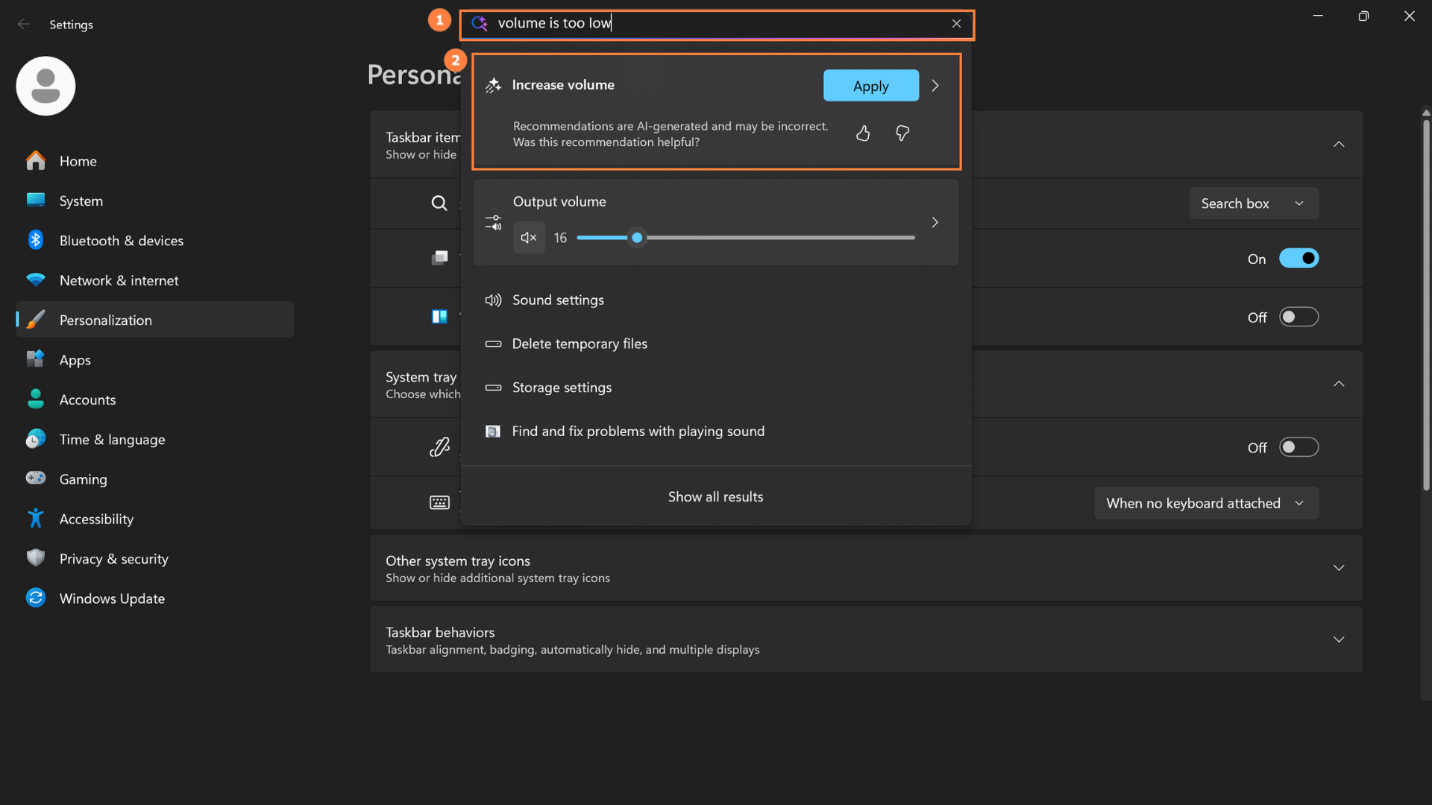1432x805 pixels.
Task: Click the user profile avatar
Action: click(x=46, y=86)
